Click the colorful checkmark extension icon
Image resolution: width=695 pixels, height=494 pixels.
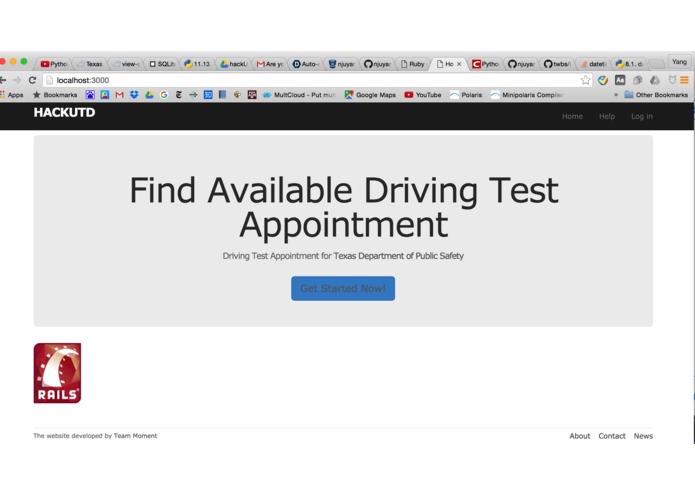[603, 80]
